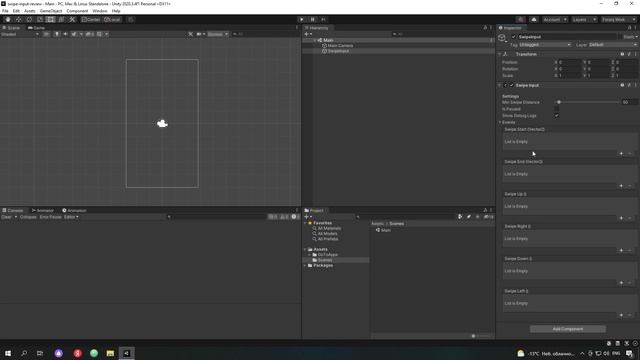Select the Rotate tool in toolbar
The width and height of the screenshot is (640, 360).
[29, 20]
